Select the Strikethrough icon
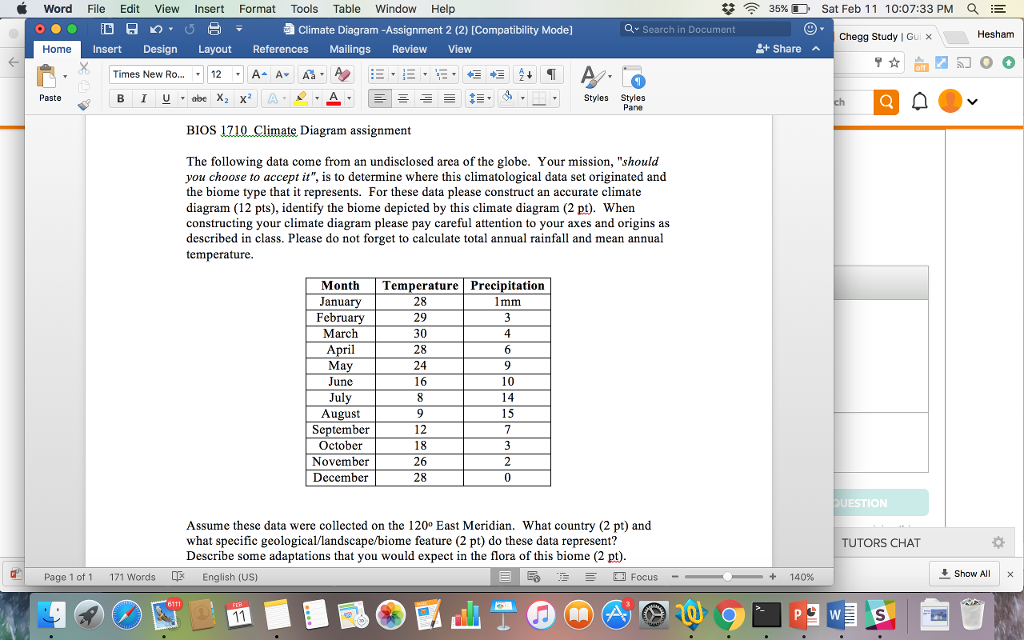1024x640 pixels. point(197,98)
